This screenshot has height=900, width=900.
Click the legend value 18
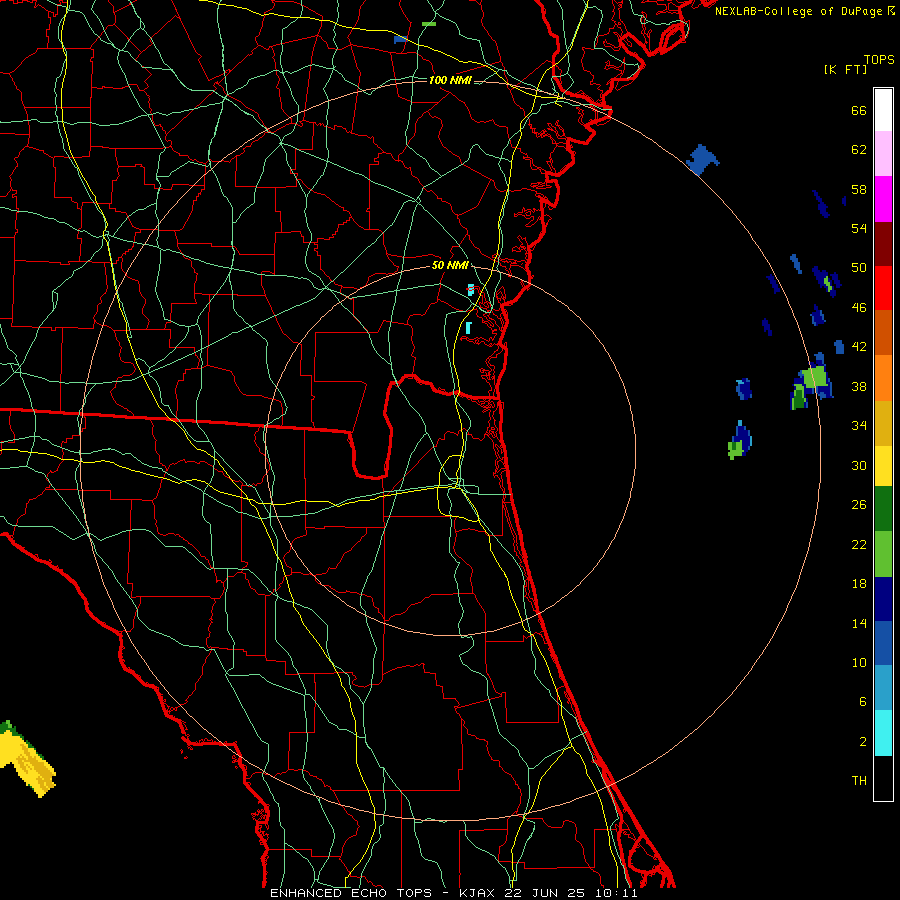tap(859, 584)
